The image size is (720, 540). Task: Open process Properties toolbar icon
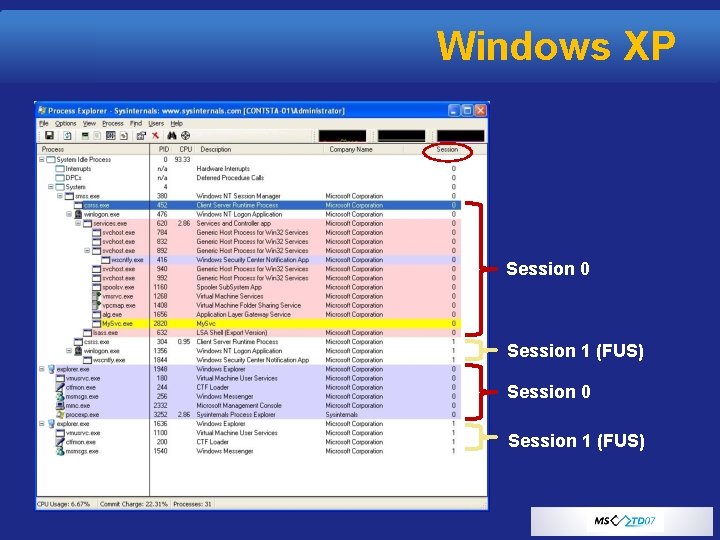pyautogui.click(x=141, y=135)
